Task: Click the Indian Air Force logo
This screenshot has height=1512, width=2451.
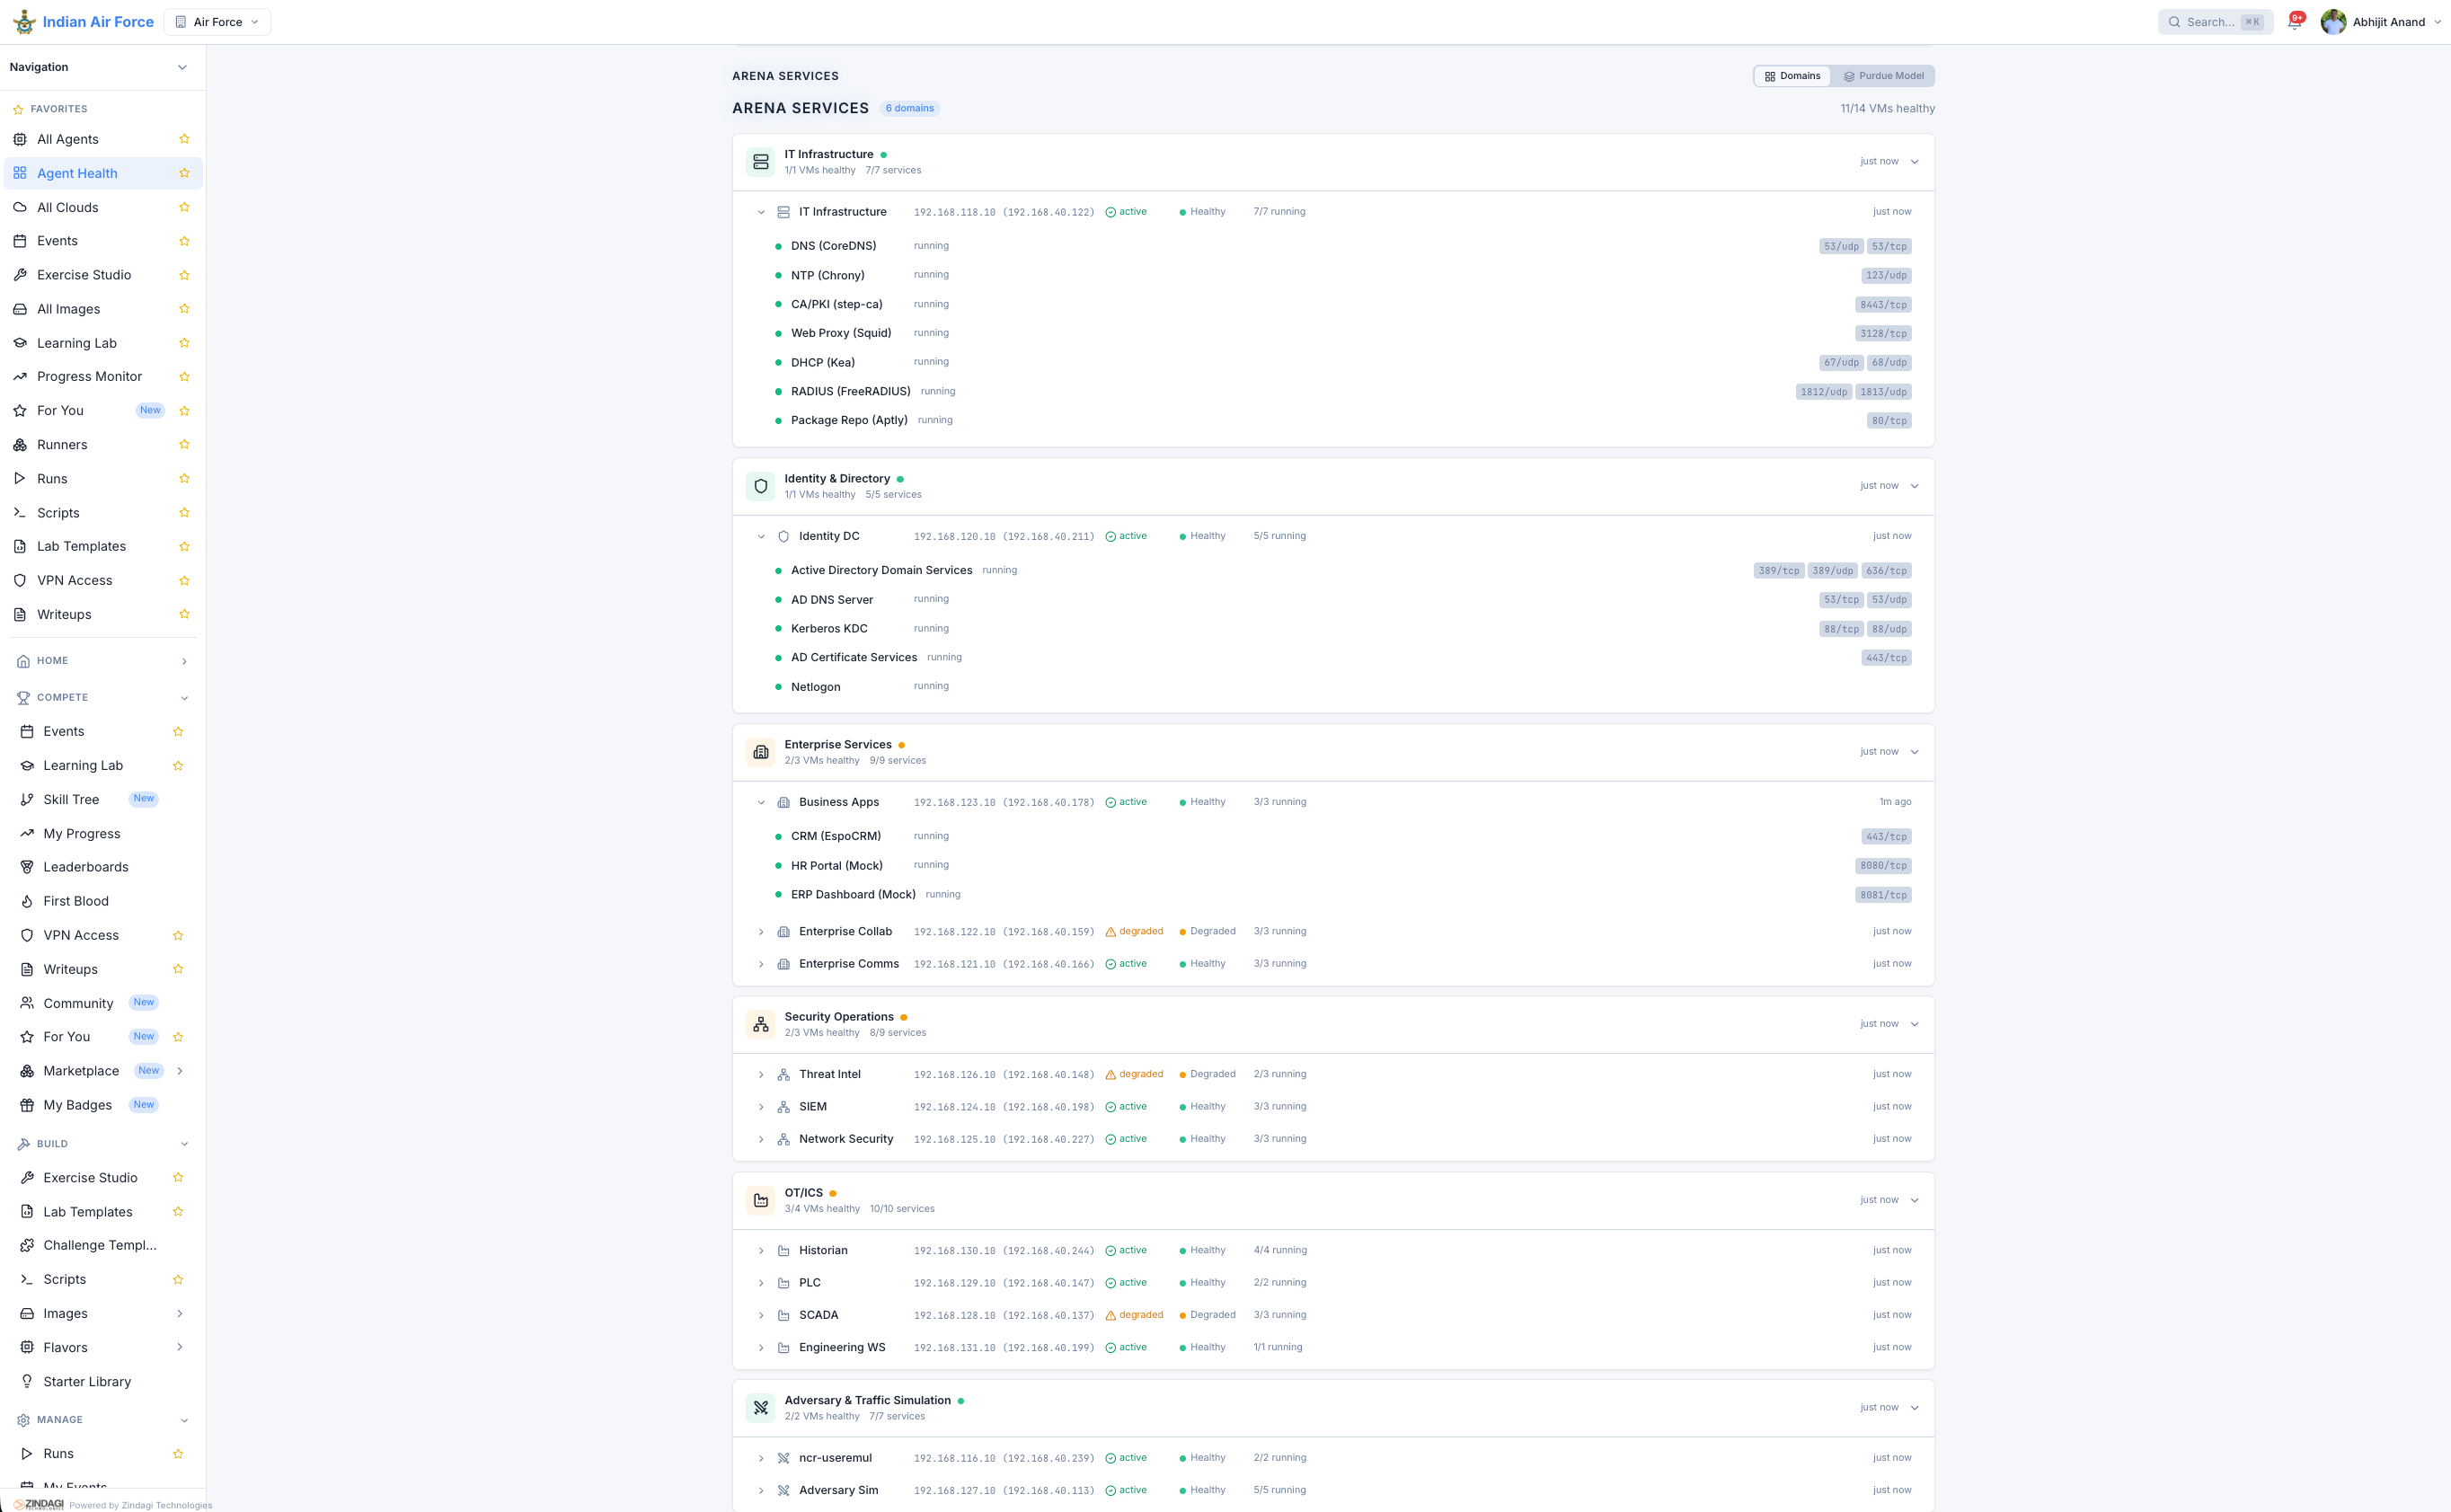Action: 24,22
